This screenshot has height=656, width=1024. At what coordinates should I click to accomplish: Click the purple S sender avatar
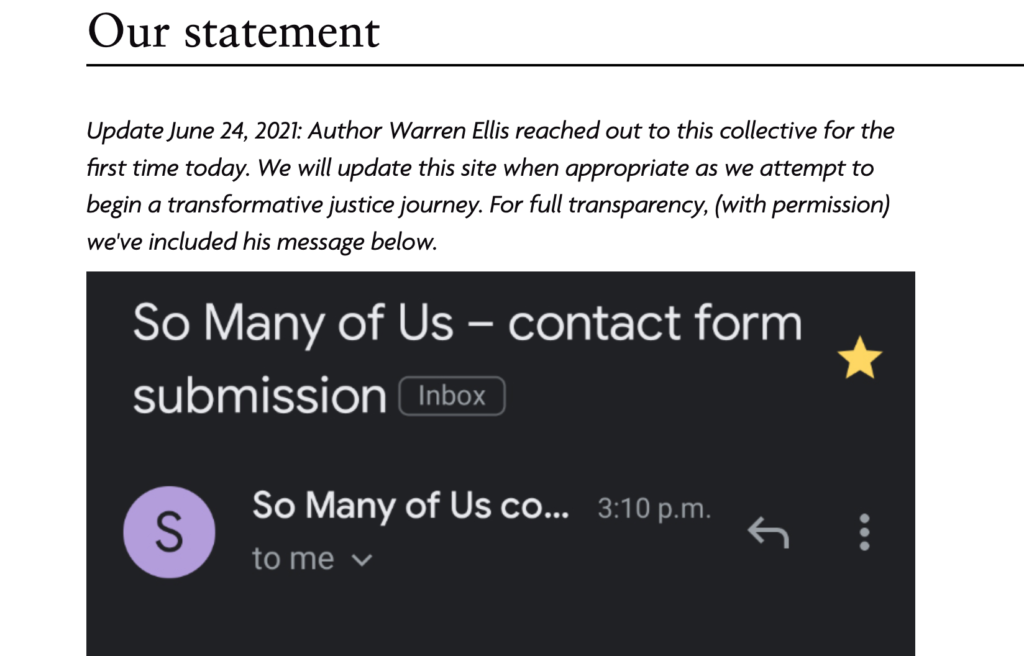(169, 533)
